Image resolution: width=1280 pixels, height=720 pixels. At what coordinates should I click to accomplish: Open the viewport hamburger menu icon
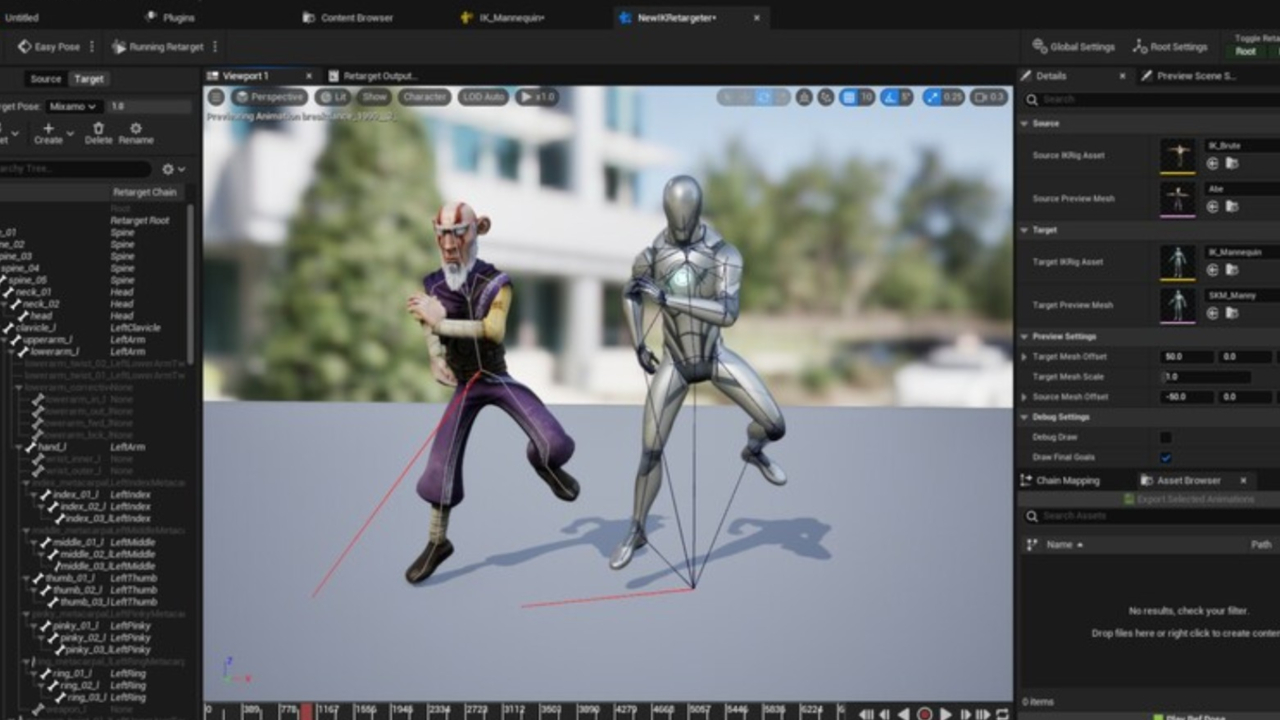[216, 97]
